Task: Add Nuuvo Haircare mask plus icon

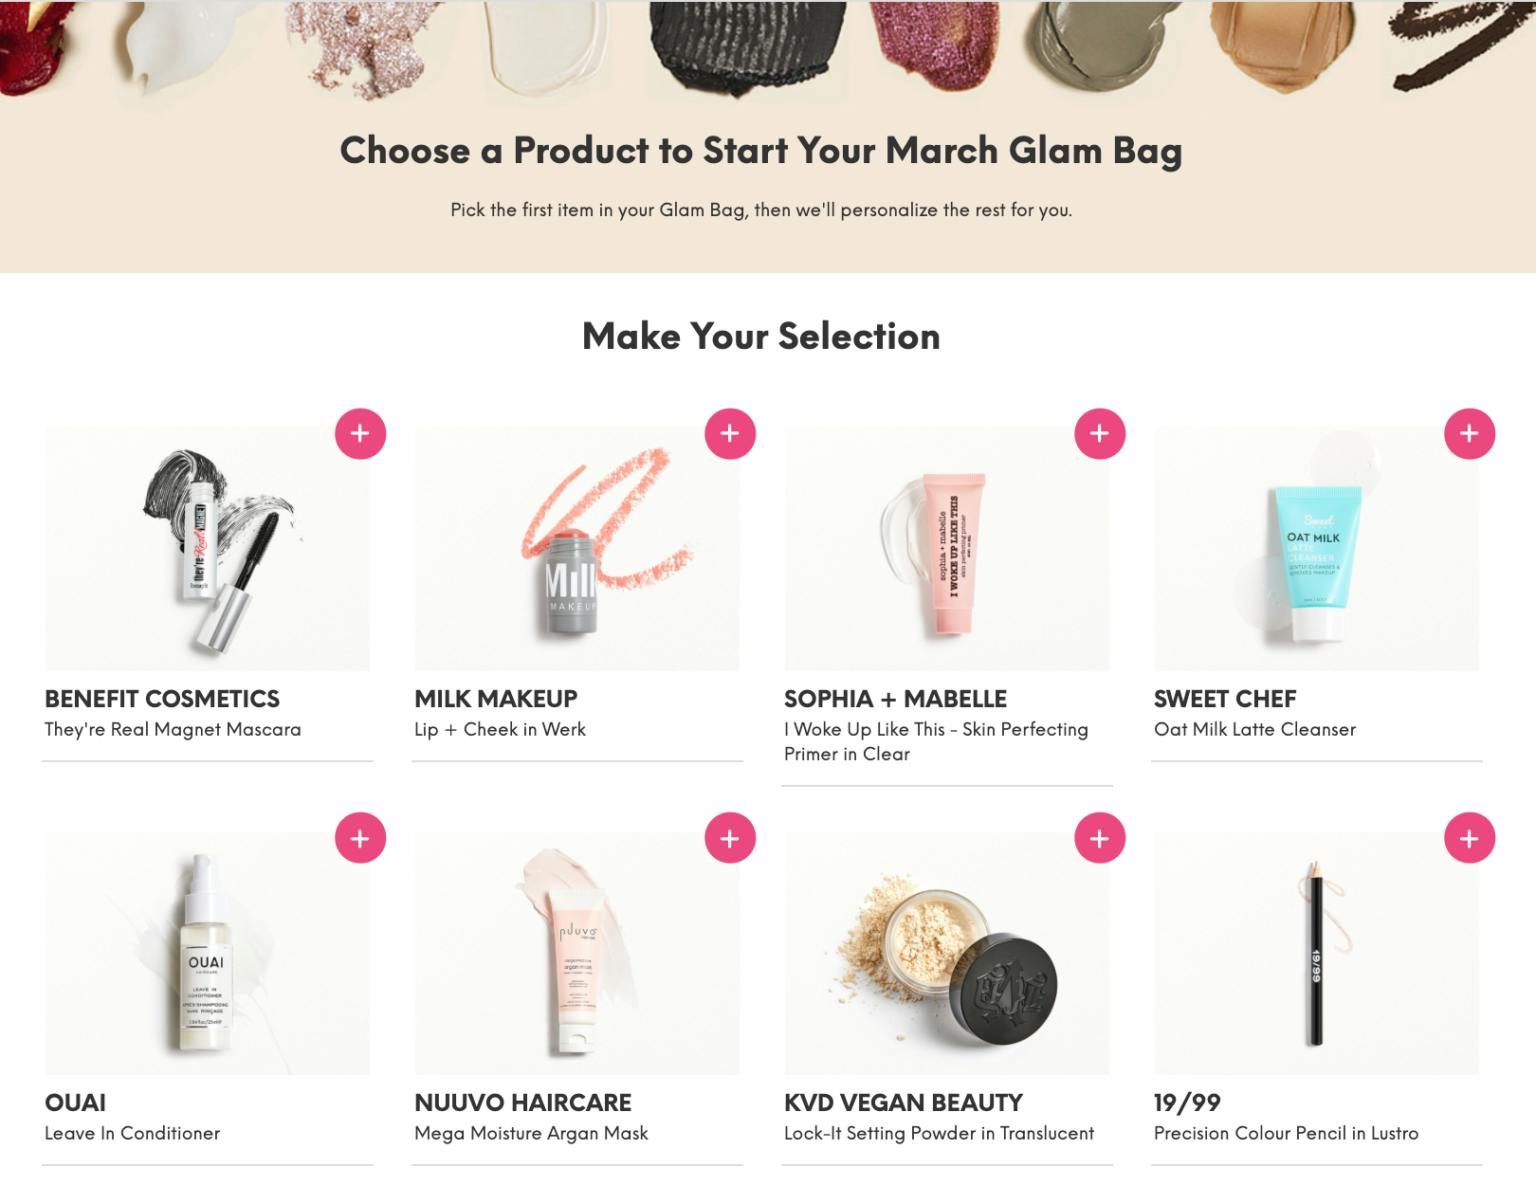Action: (730, 838)
